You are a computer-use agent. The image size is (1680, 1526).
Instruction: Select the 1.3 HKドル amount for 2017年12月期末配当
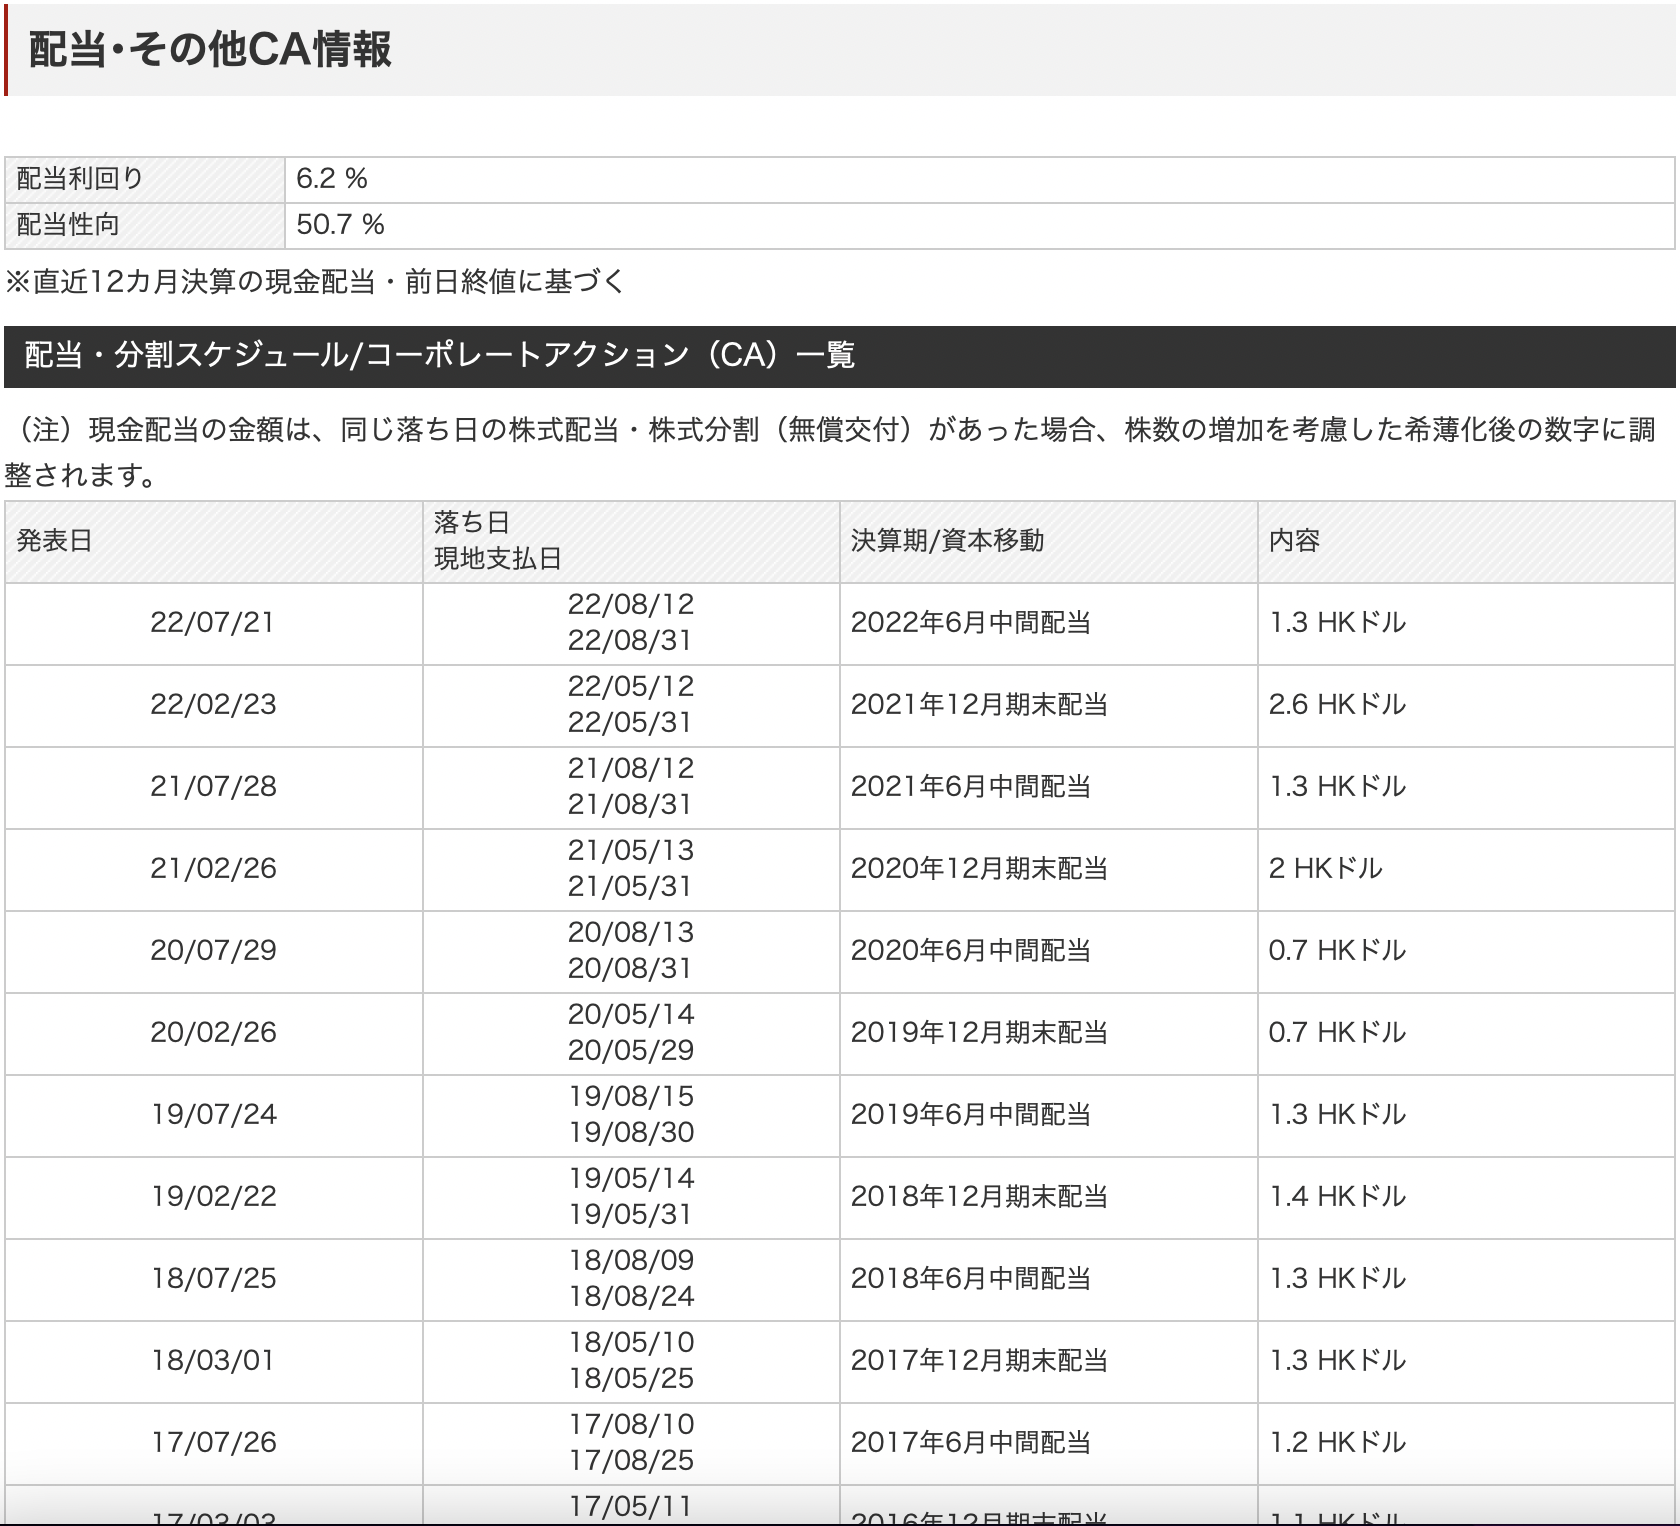(x=1337, y=1361)
